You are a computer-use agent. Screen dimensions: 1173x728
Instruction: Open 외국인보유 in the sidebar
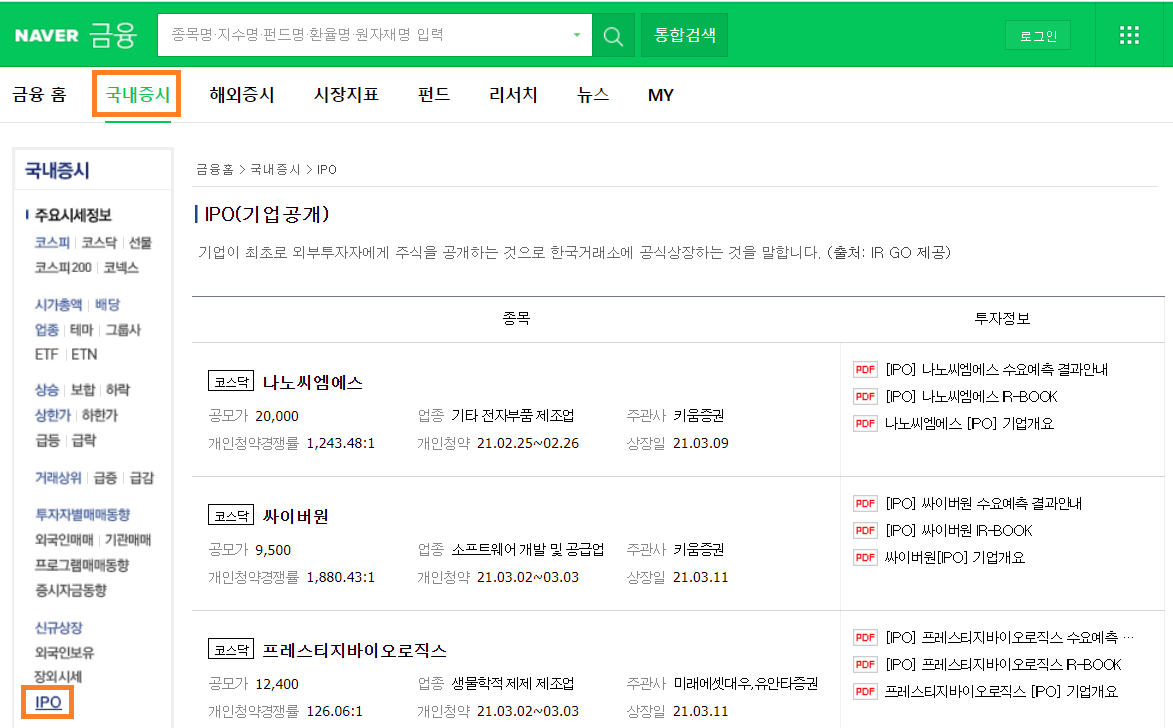64,652
